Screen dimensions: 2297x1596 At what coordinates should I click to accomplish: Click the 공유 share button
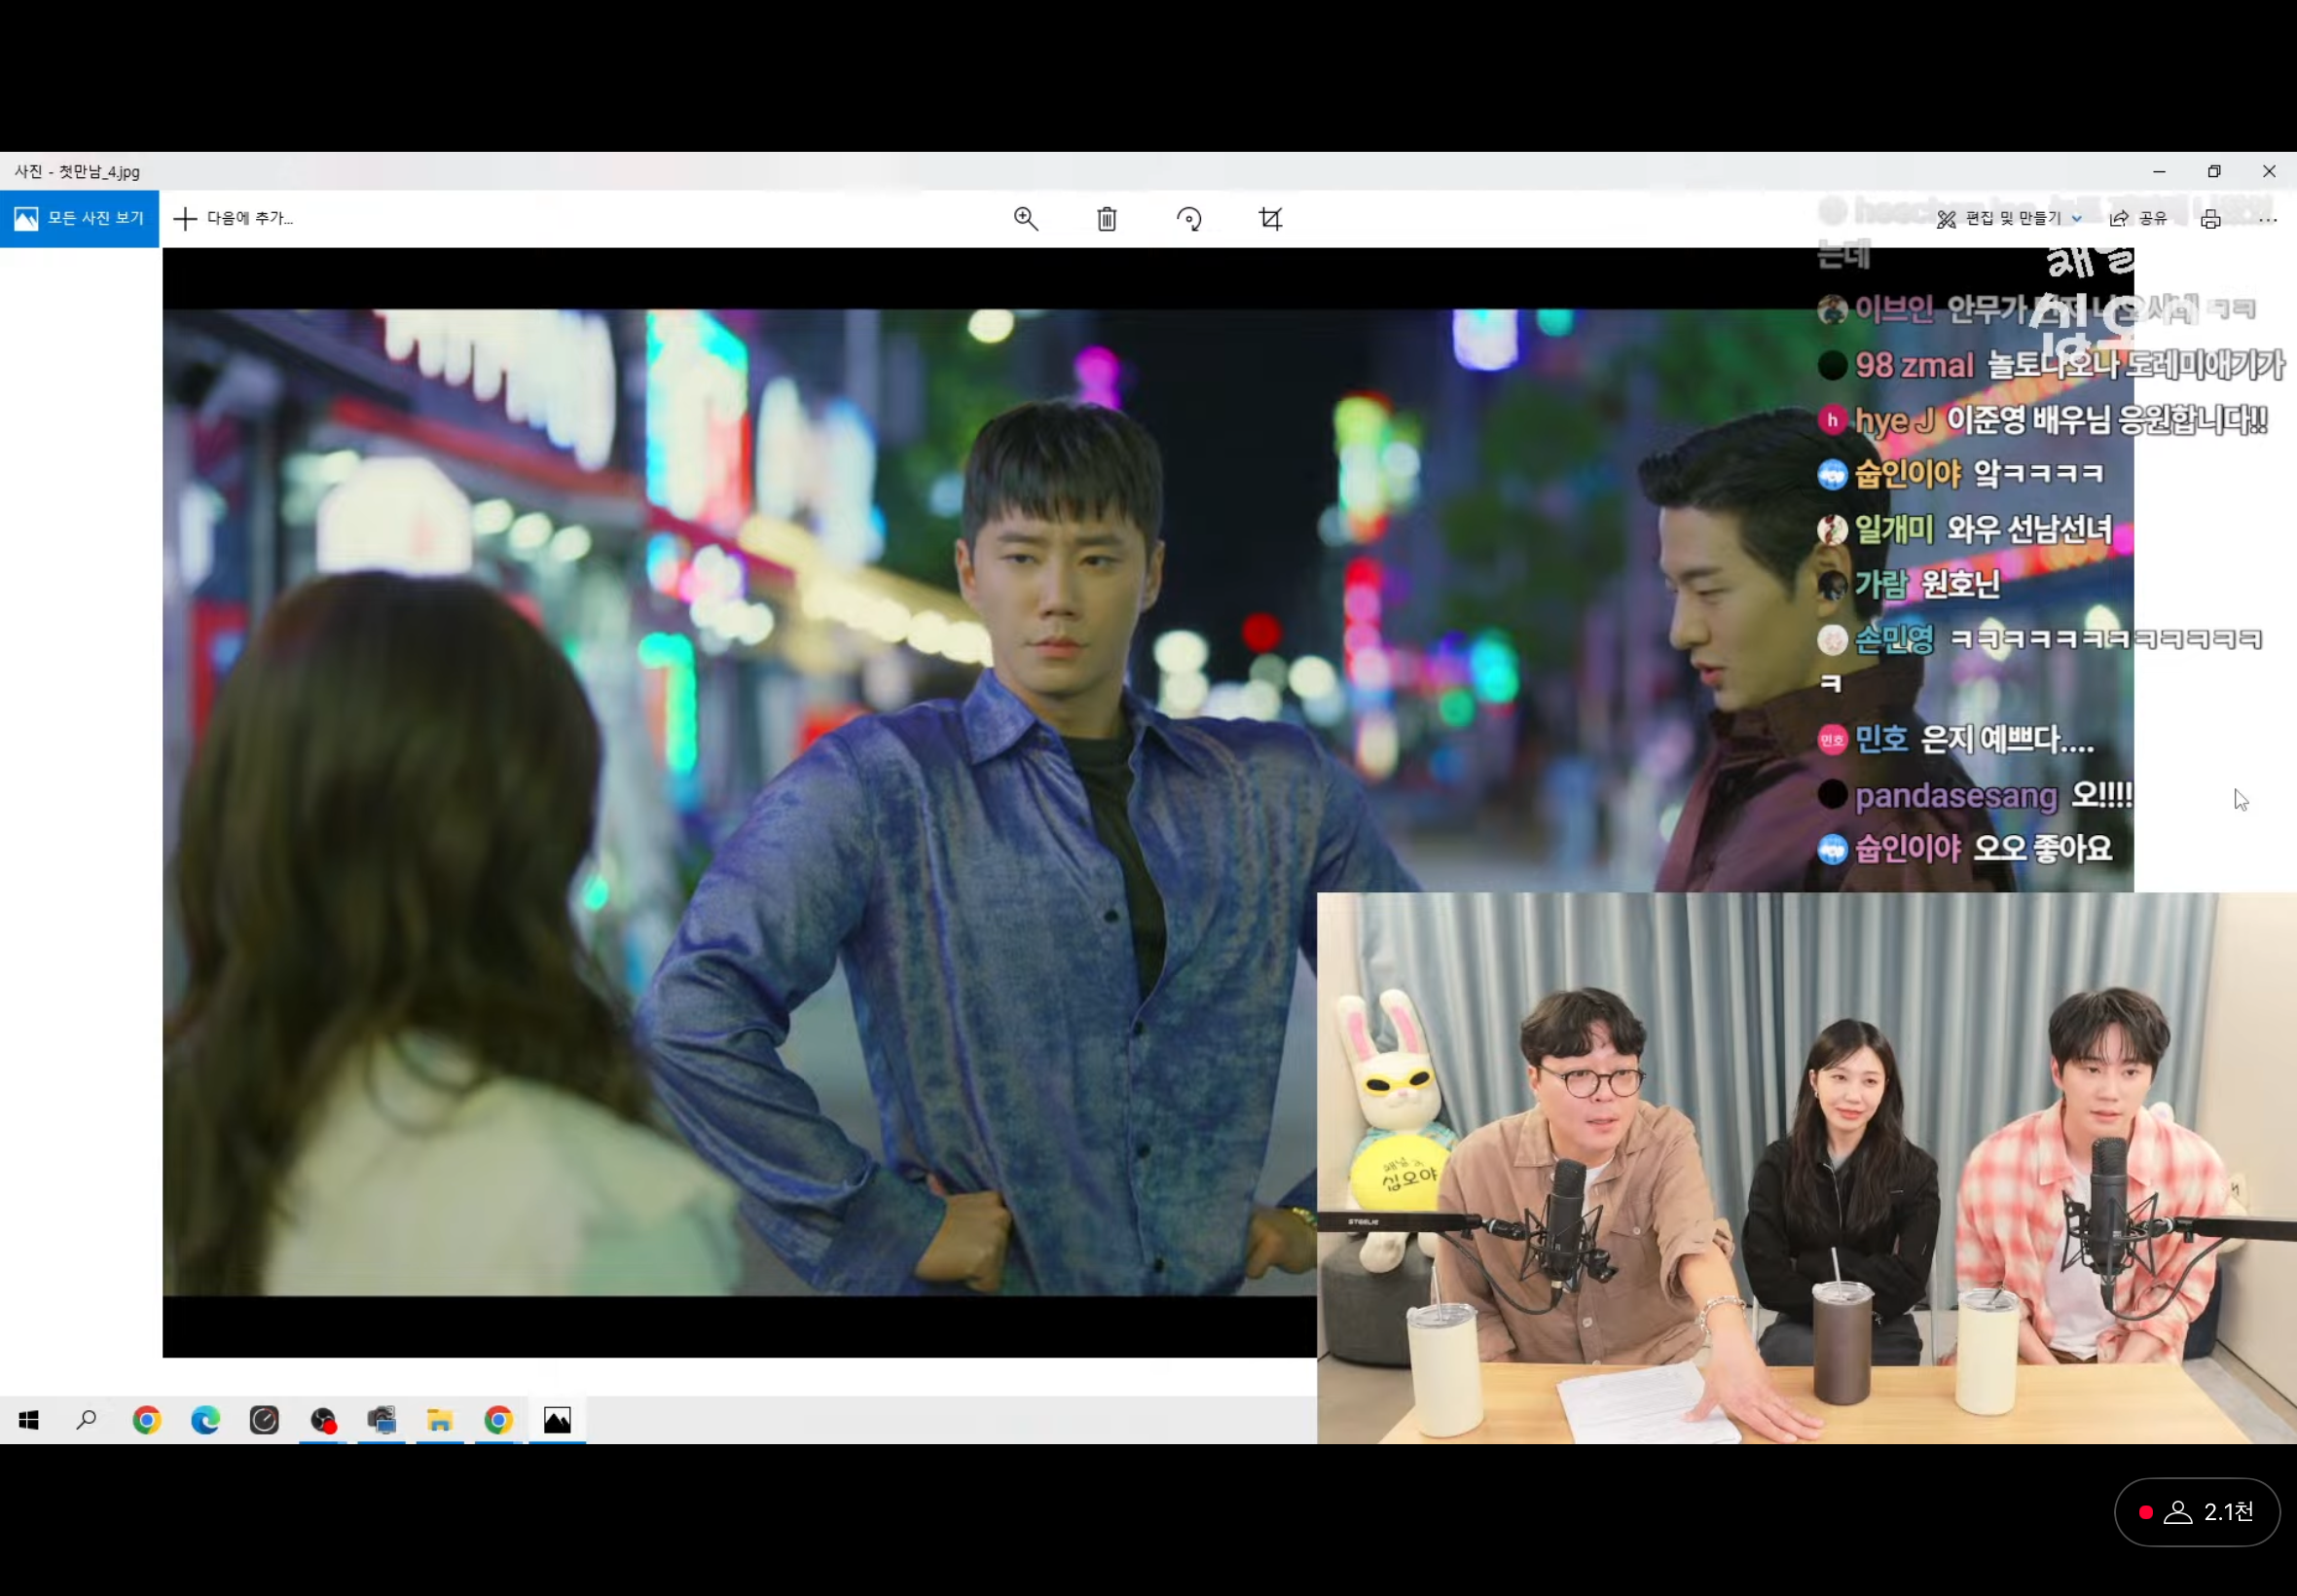click(2138, 218)
